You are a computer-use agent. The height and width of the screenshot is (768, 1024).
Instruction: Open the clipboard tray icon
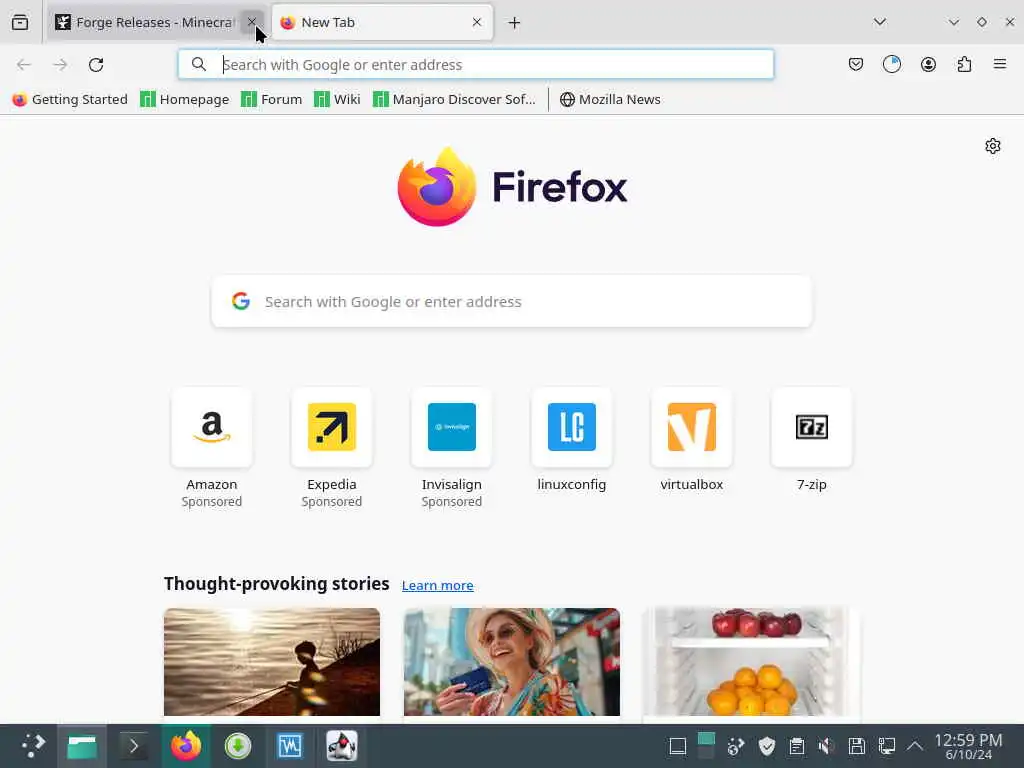796,746
